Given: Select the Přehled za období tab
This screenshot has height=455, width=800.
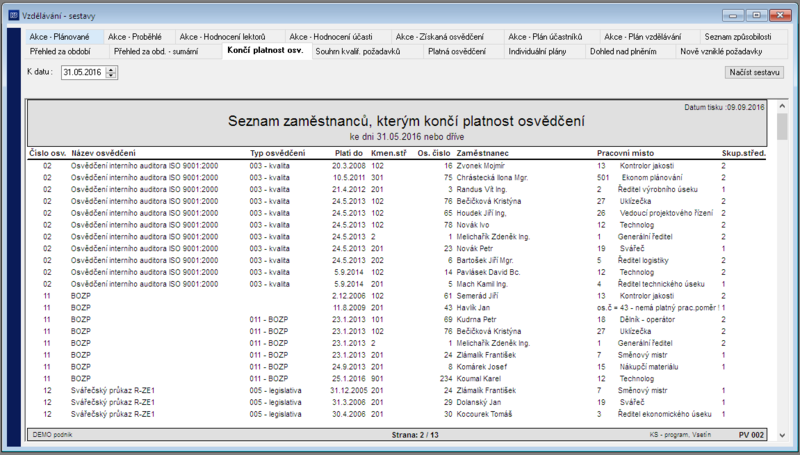Looking at the screenshot, I should pos(67,52).
